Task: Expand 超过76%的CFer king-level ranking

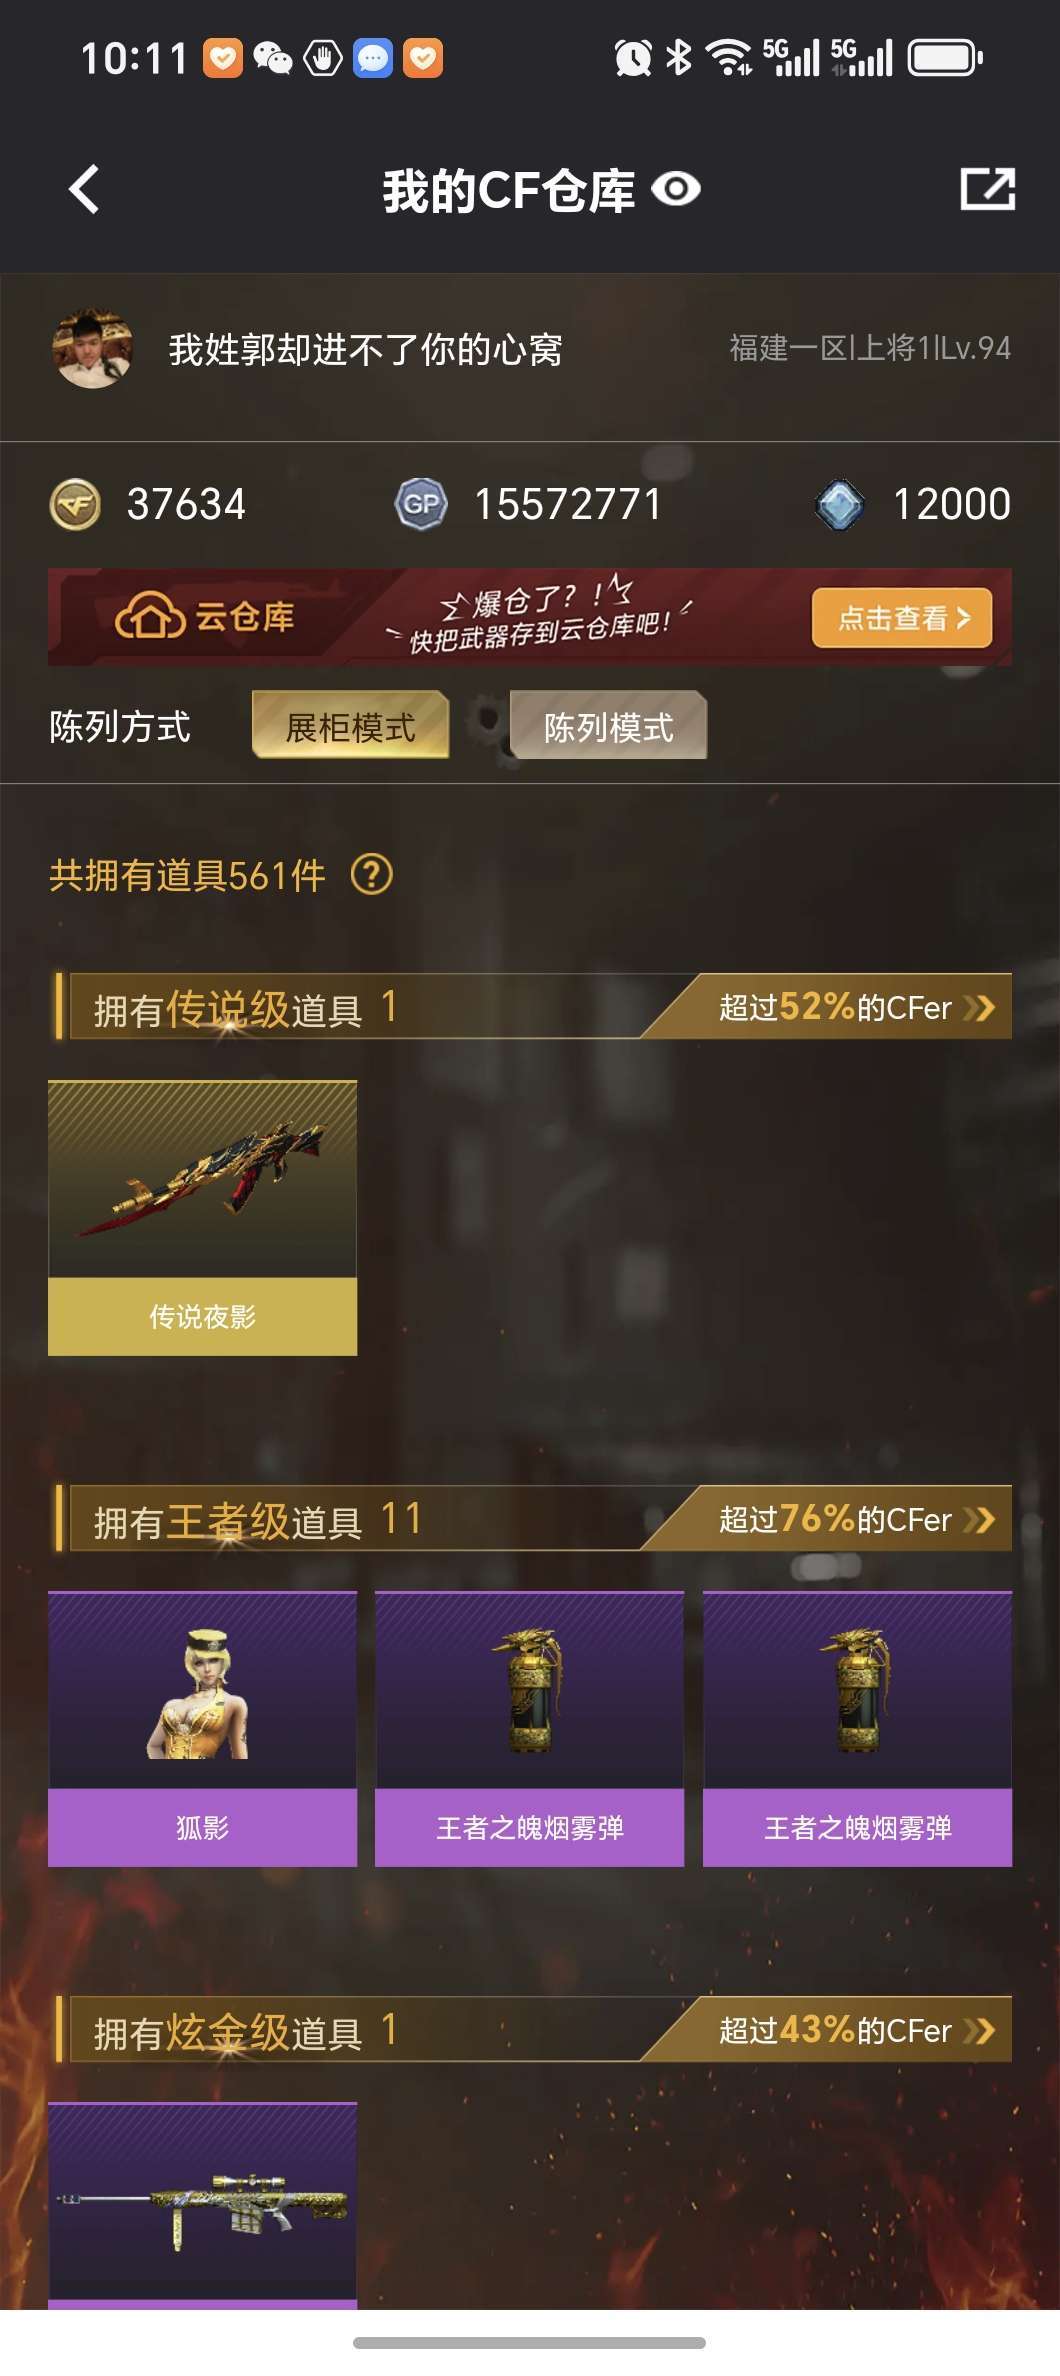Action: (856, 1519)
